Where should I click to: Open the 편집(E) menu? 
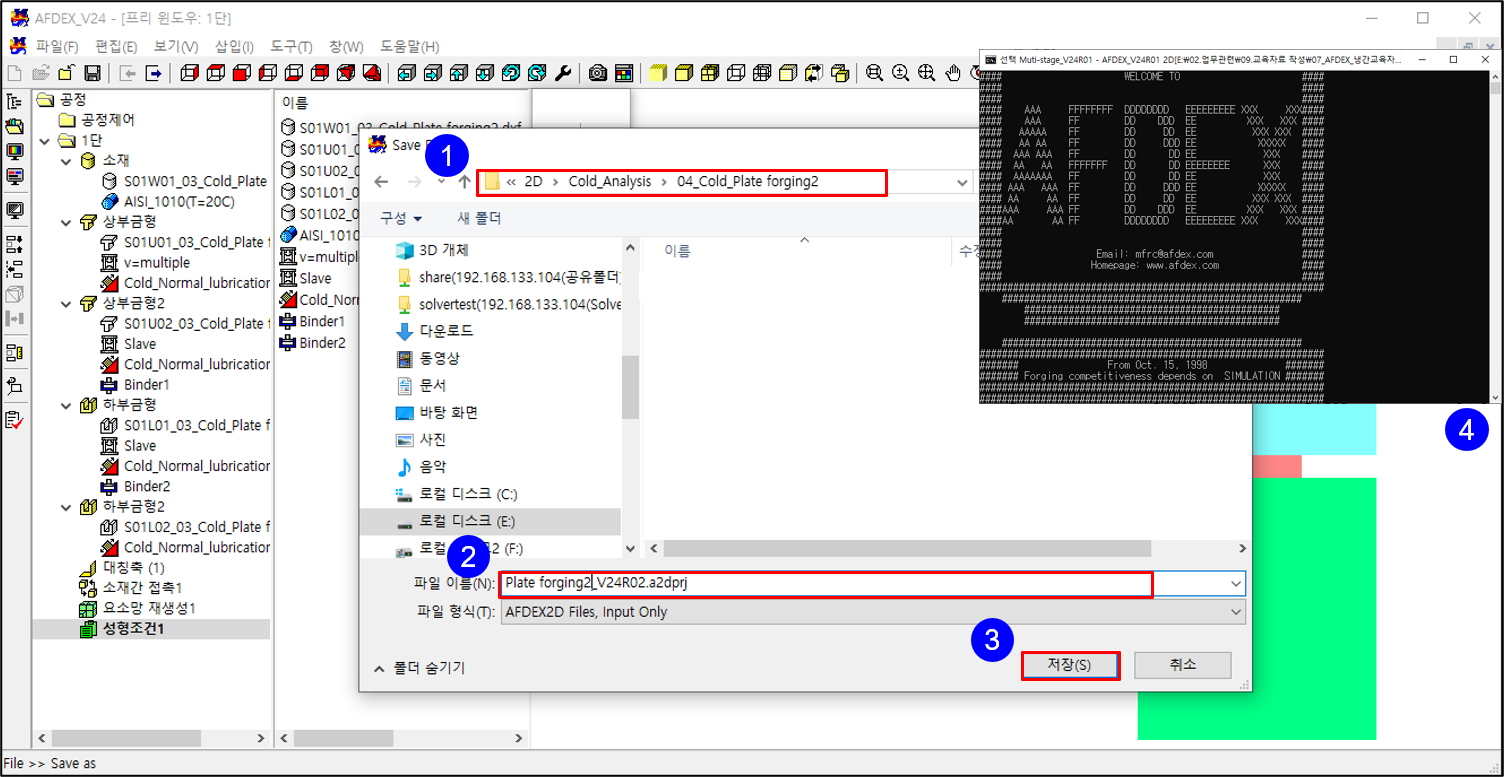click(x=116, y=47)
